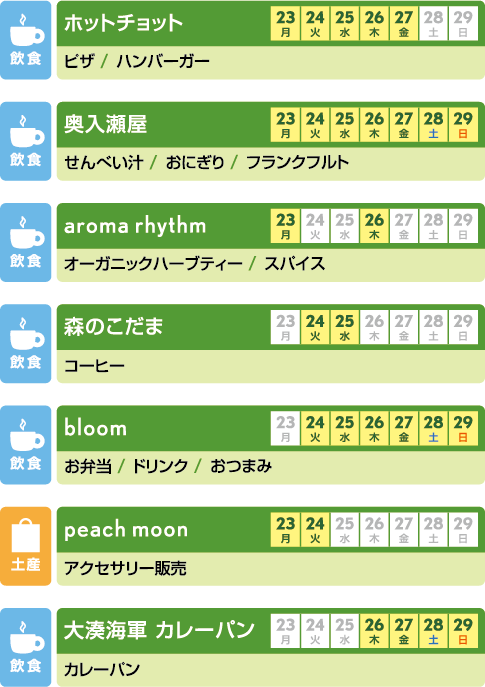
Task: Click the 土産 shopping bag icon beside peach moon
Action: coord(25,546)
